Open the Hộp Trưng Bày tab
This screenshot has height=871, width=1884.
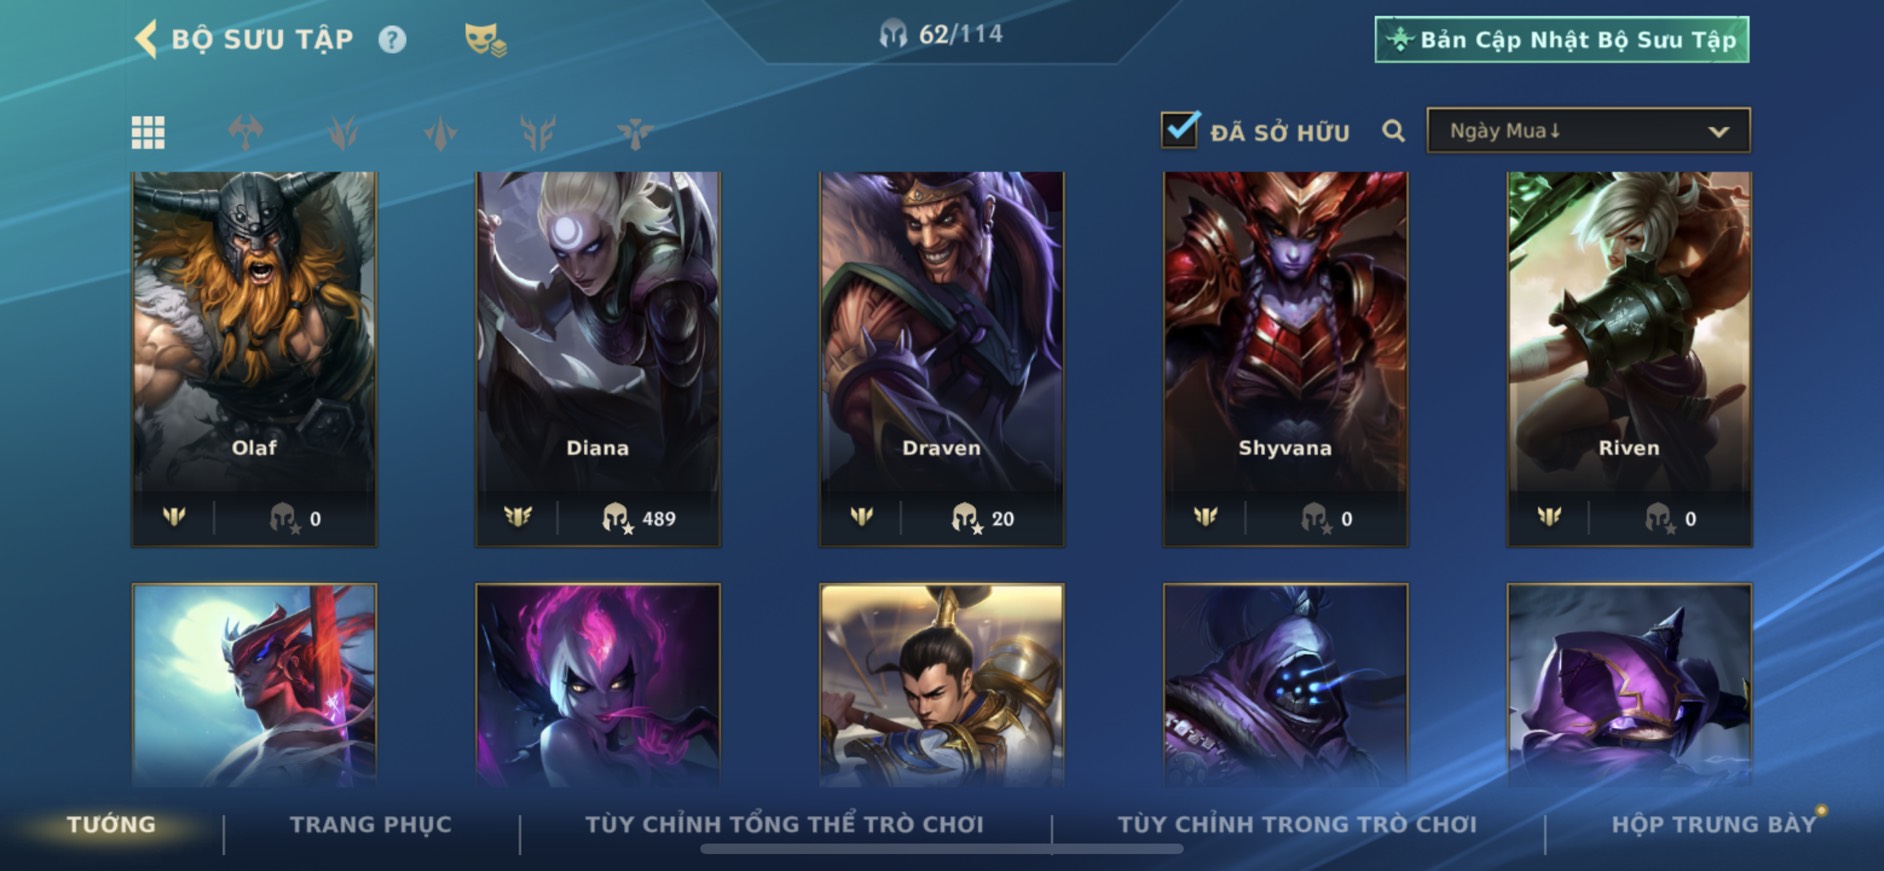[1714, 825]
